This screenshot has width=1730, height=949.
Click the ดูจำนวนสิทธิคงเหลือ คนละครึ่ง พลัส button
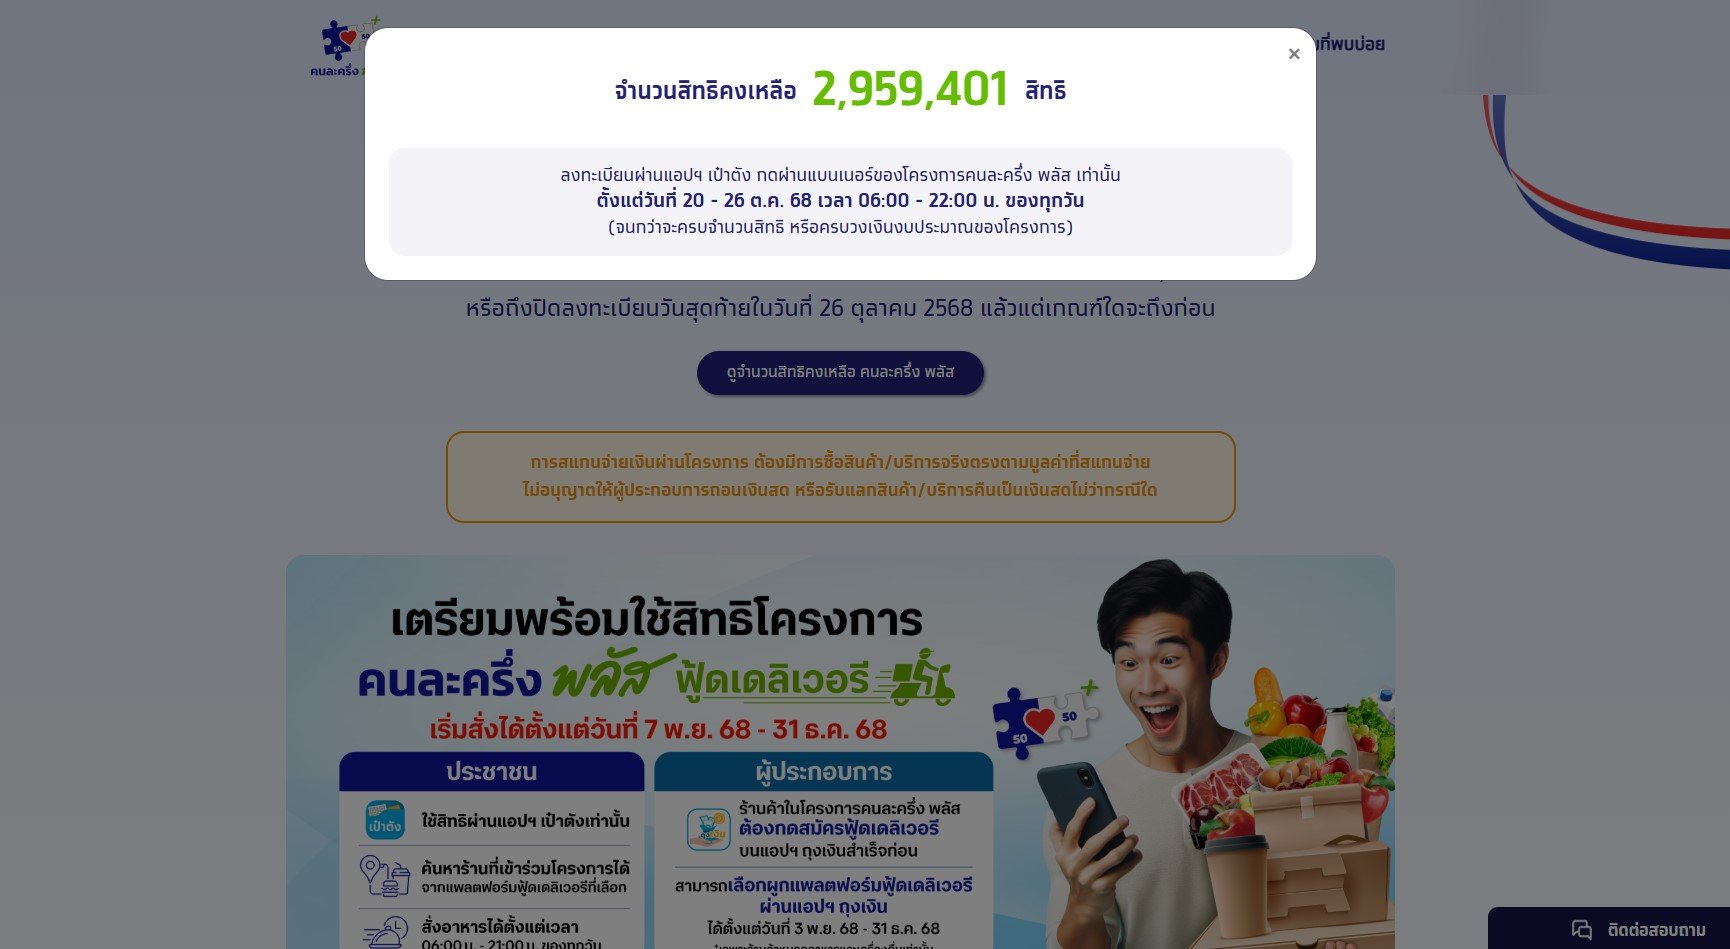[840, 372]
